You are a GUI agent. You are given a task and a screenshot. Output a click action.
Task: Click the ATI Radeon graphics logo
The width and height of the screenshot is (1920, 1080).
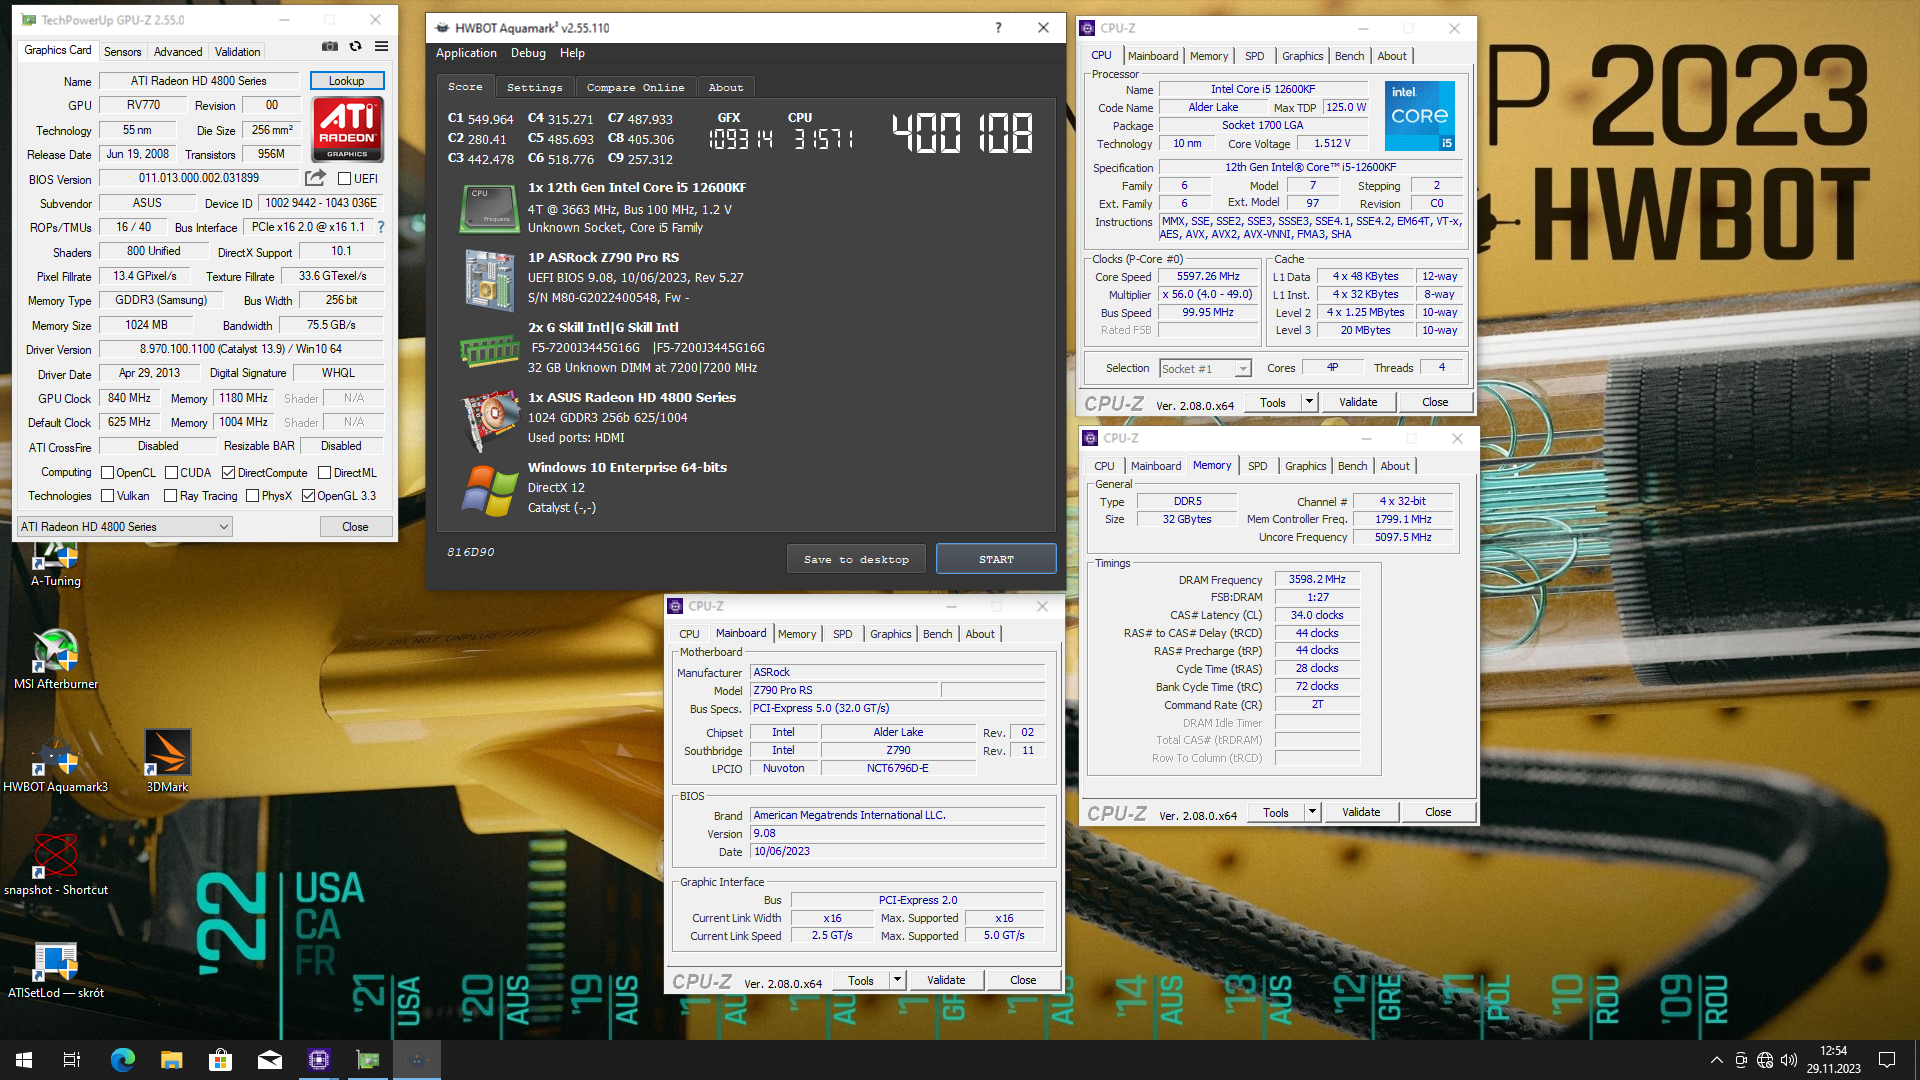347,128
